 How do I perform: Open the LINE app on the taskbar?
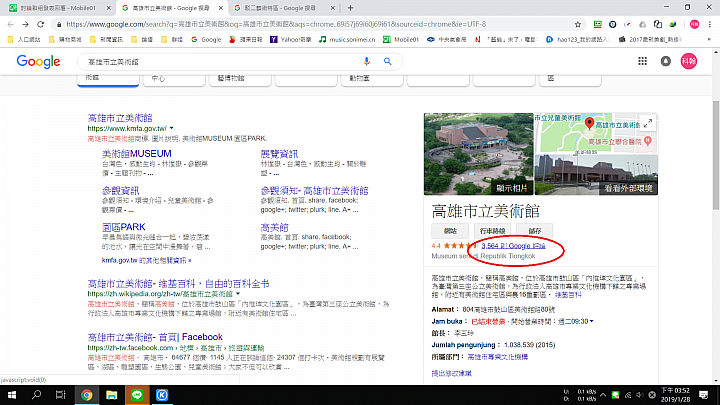(137, 395)
